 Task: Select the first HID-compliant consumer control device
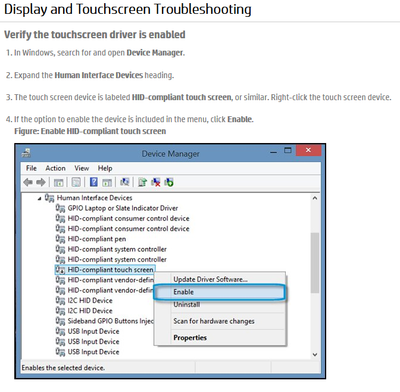128,219
